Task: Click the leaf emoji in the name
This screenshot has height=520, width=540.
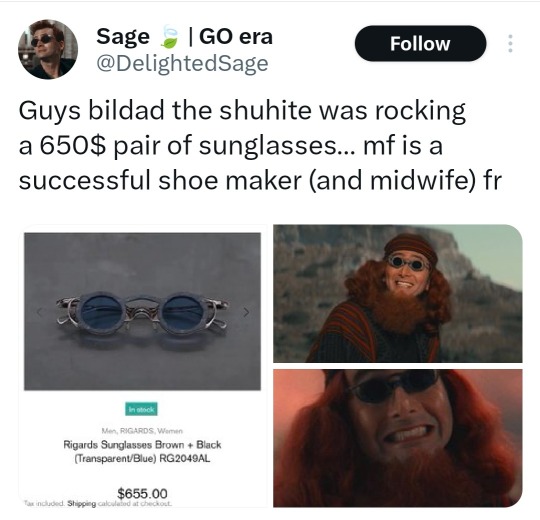Action: pyautogui.click(x=170, y=37)
